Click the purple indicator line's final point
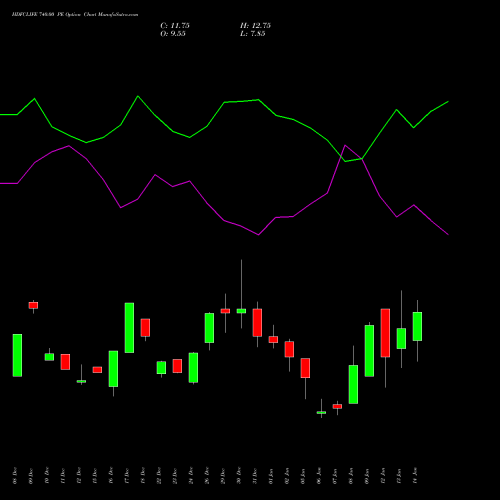500x500 pixels. [x=448, y=235]
